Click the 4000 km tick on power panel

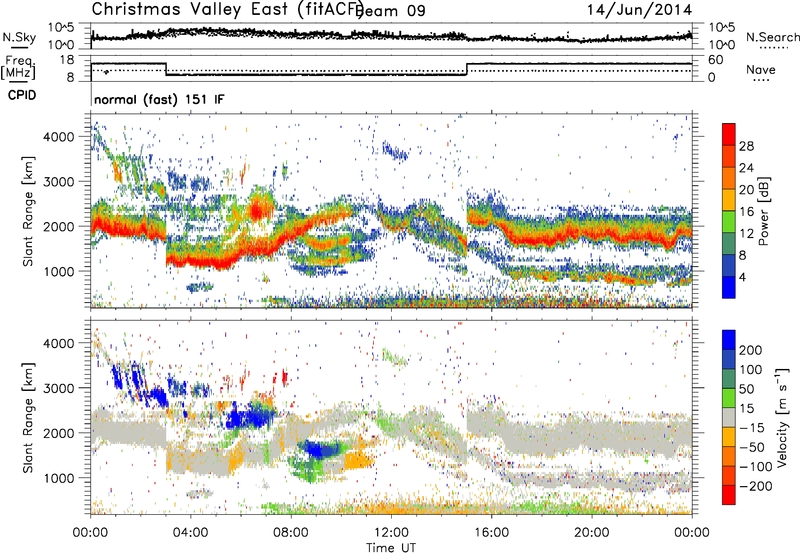pyautogui.click(x=59, y=137)
